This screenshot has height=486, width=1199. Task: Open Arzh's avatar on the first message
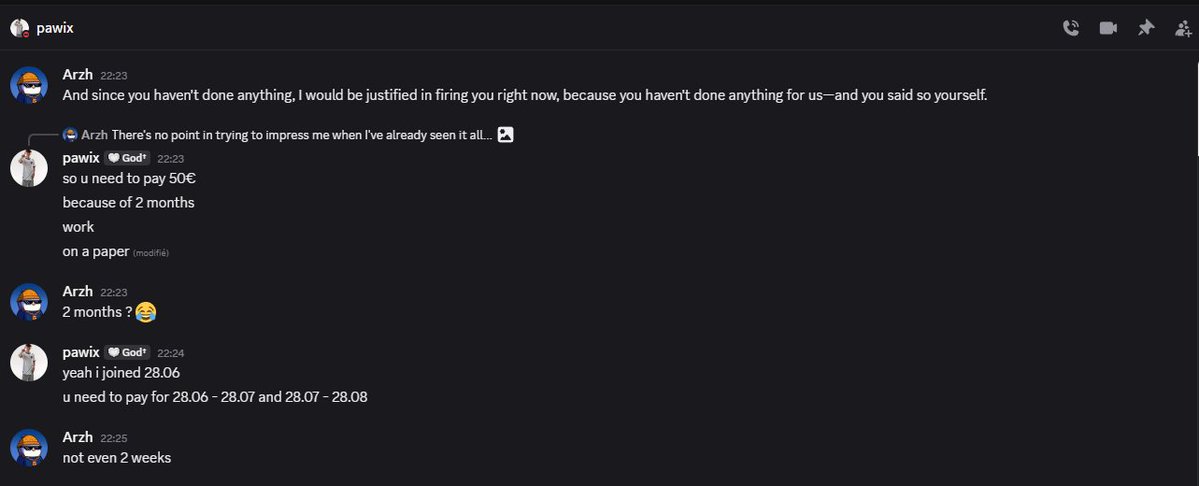29,84
